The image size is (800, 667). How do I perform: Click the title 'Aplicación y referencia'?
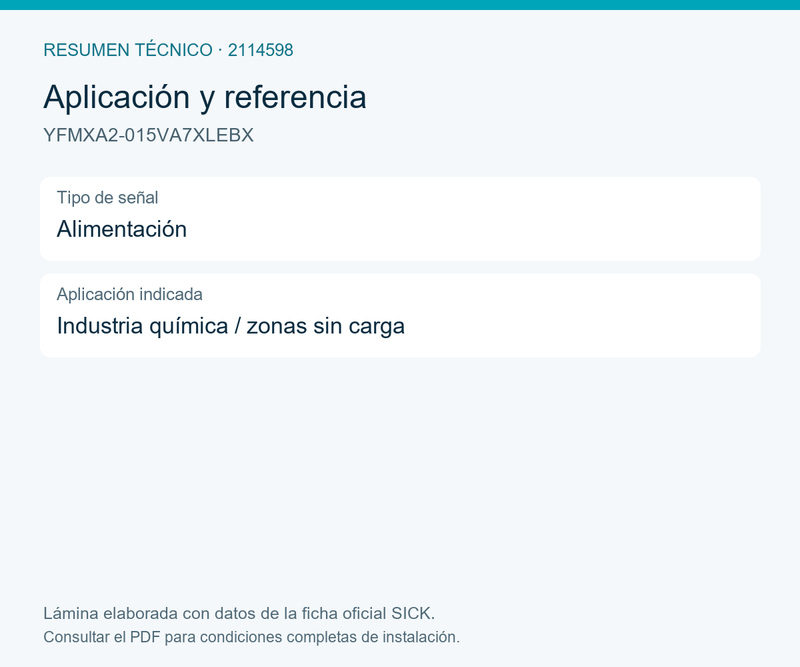pyautogui.click(x=205, y=97)
